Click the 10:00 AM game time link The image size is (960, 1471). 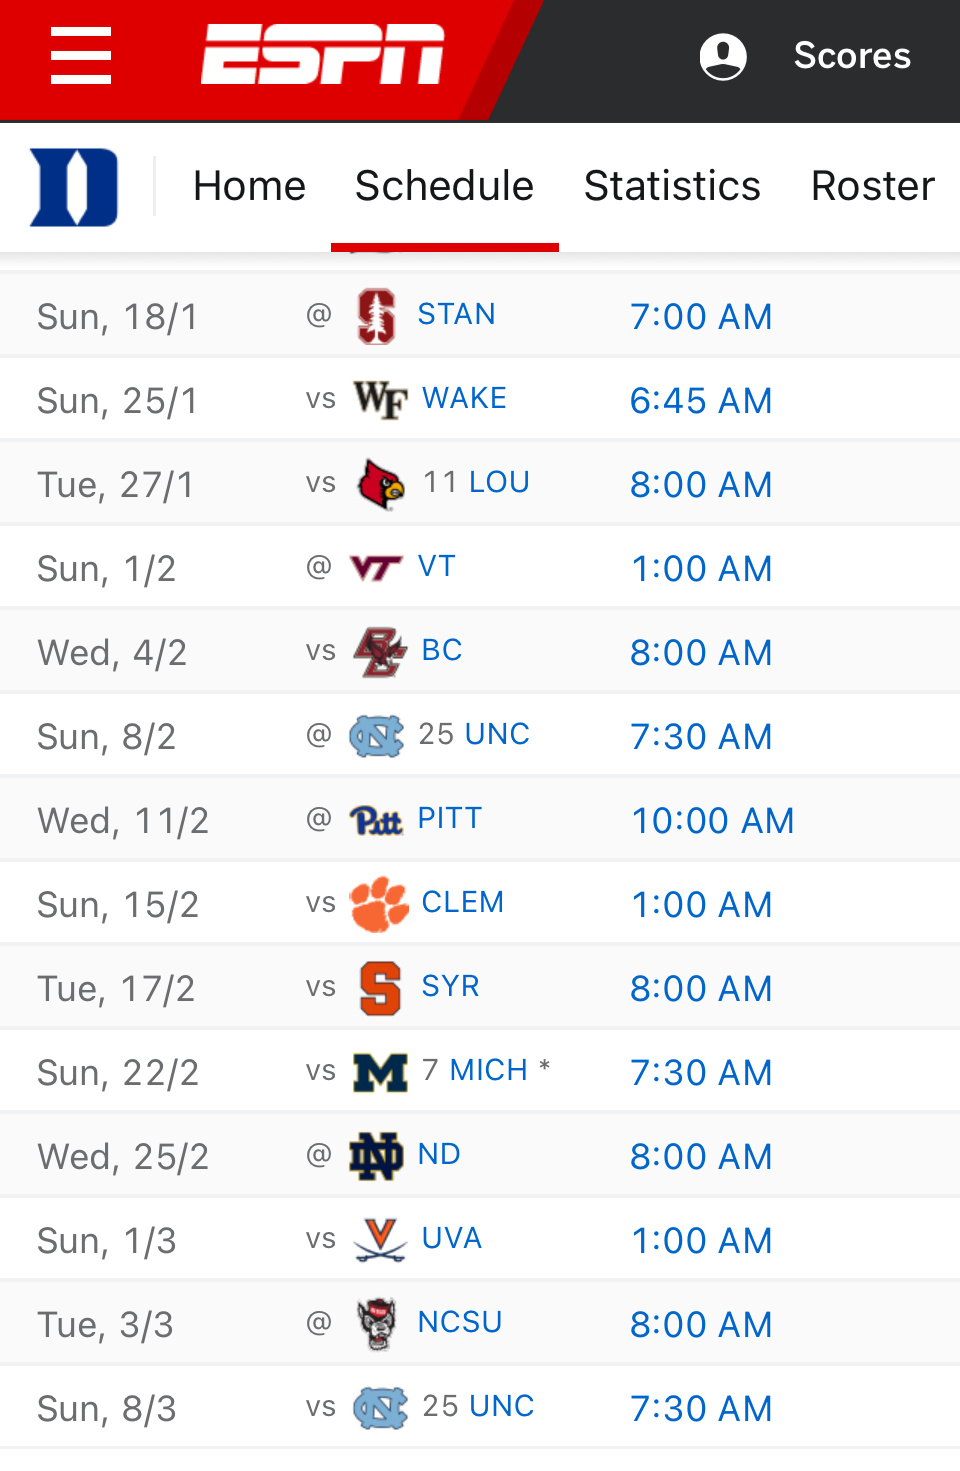pyautogui.click(x=712, y=821)
